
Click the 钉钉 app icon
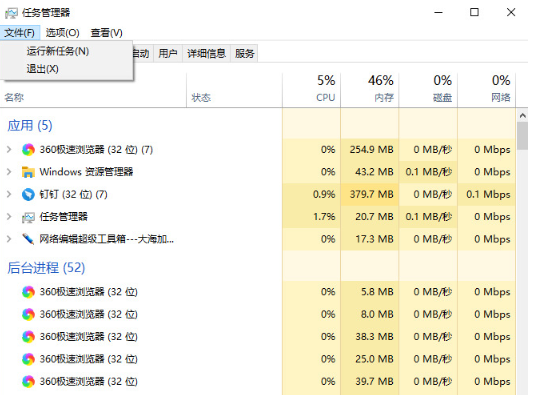28,194
